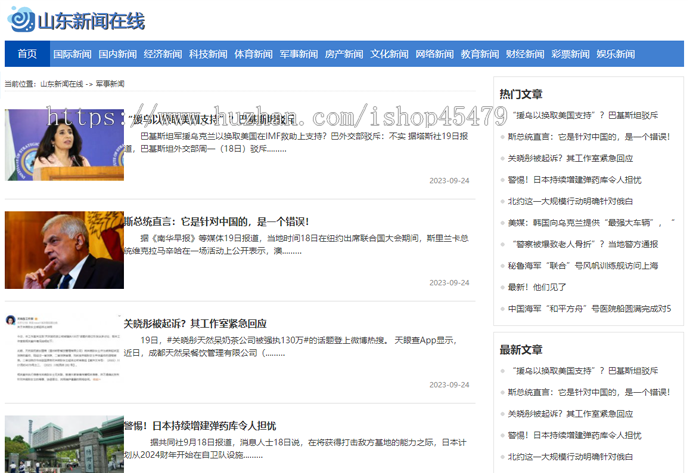Screen dimensions: 689x473
Task: Open the Weibo statement screenshot thumbnail
Action: tap(64, 349)
